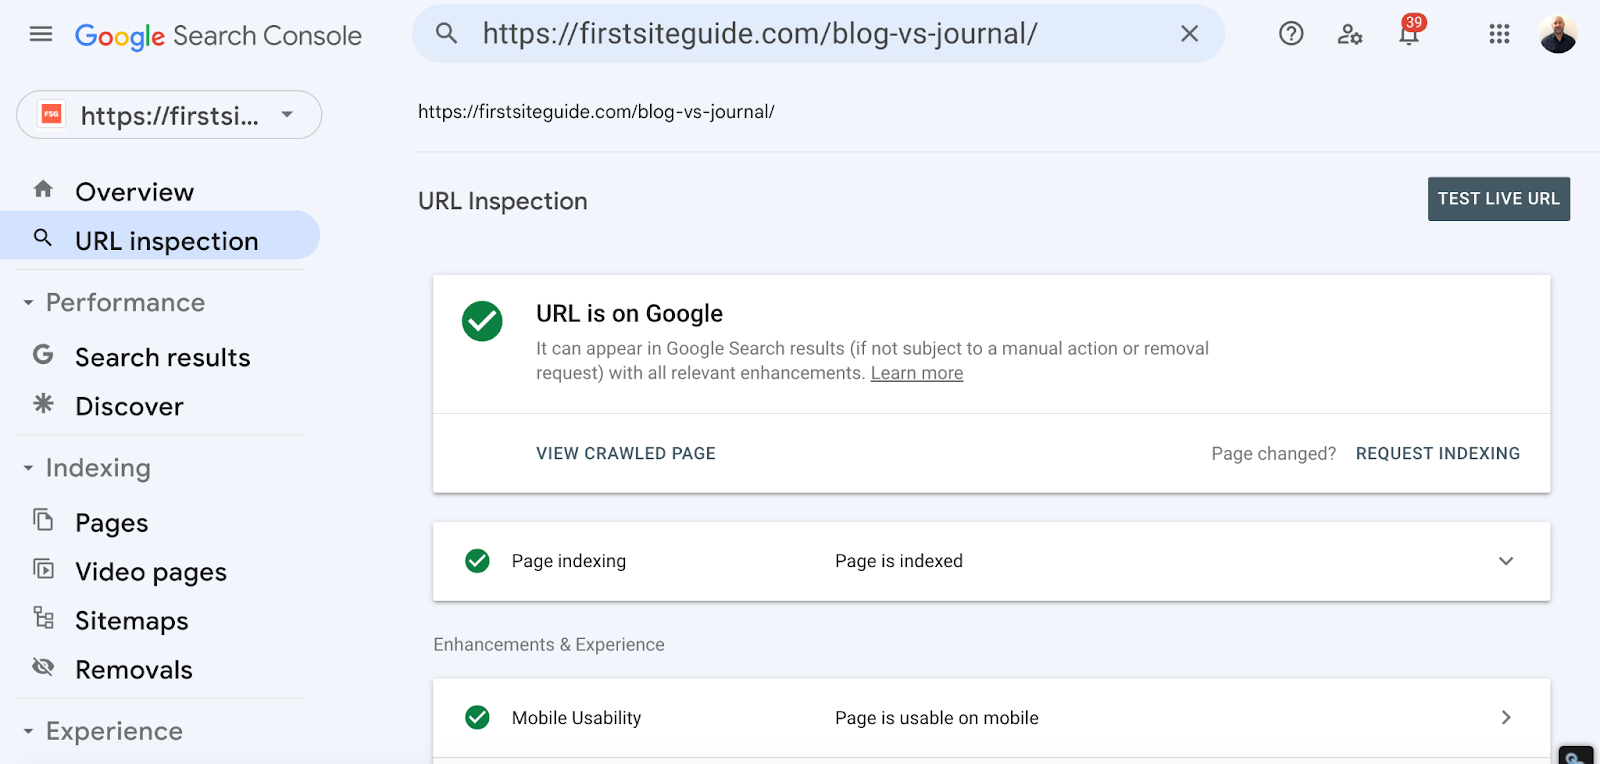Image resolution: width=1600 pixels, height=764 pixels.
Task: Click the URL inspection search input
Action: pos(800,34)
